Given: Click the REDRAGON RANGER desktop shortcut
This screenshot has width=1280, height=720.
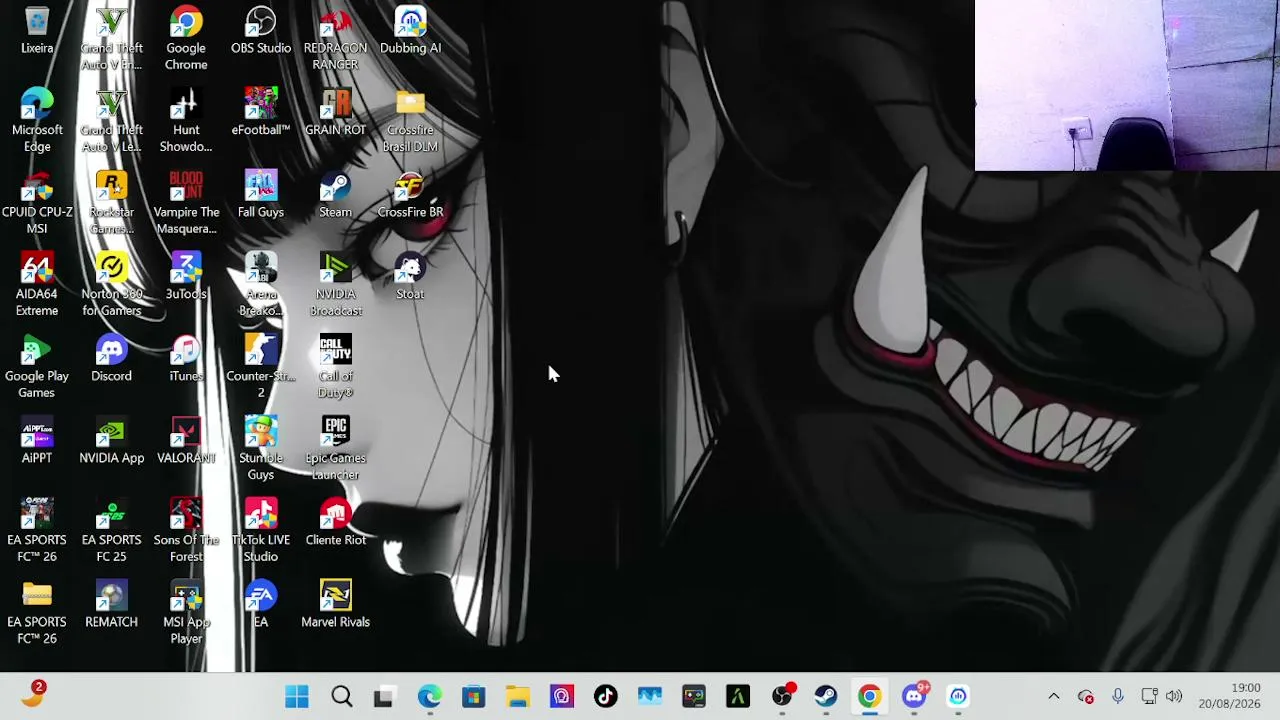Looking at the screenshot, I should coord(335,39).
